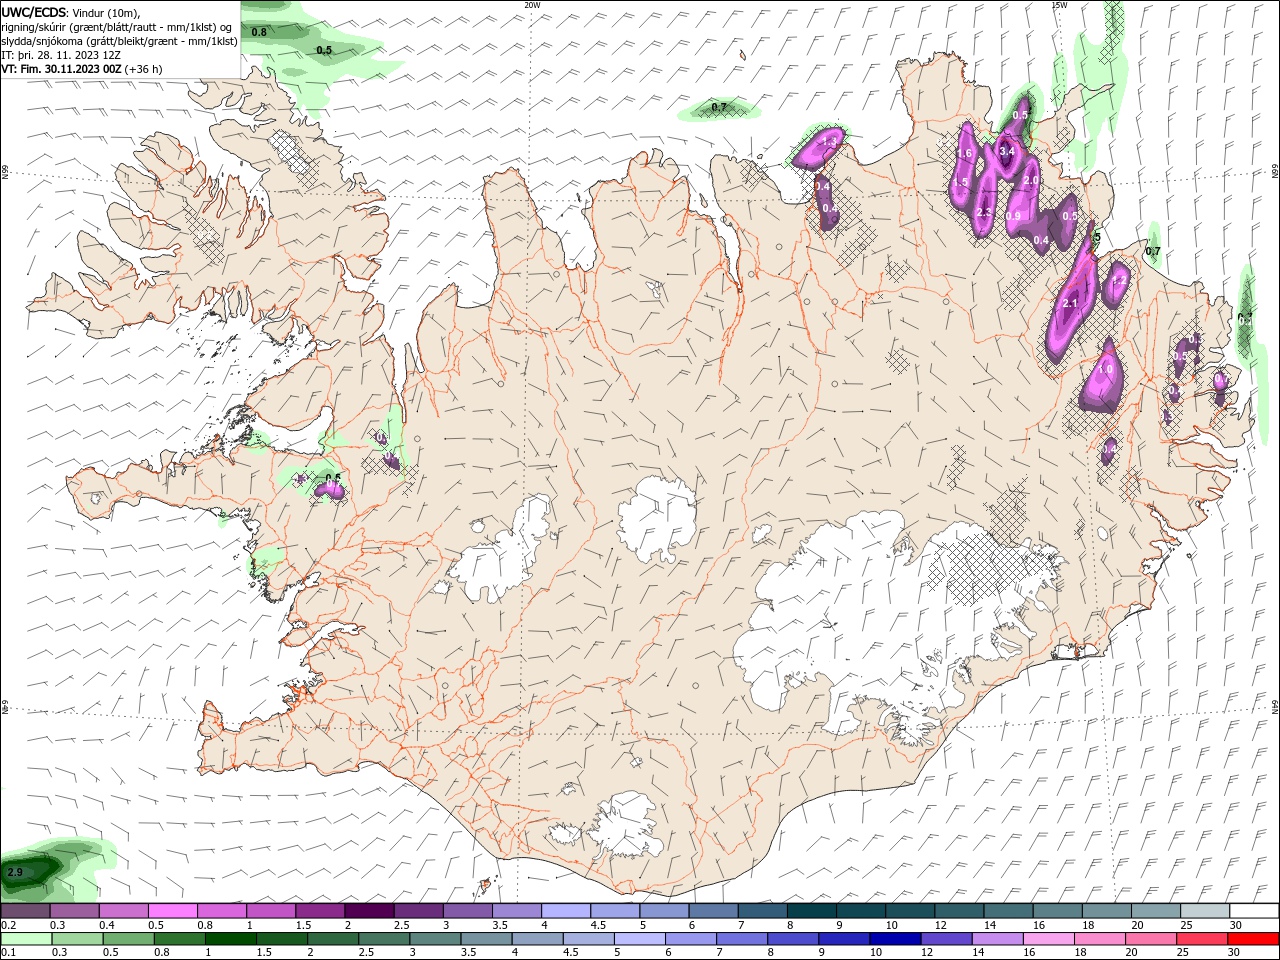Image resolution: width=1280 pixels, height=960 pixels.
Task: Click the 0.9 snow value on the map
Action: click(x=1013, y=216)
